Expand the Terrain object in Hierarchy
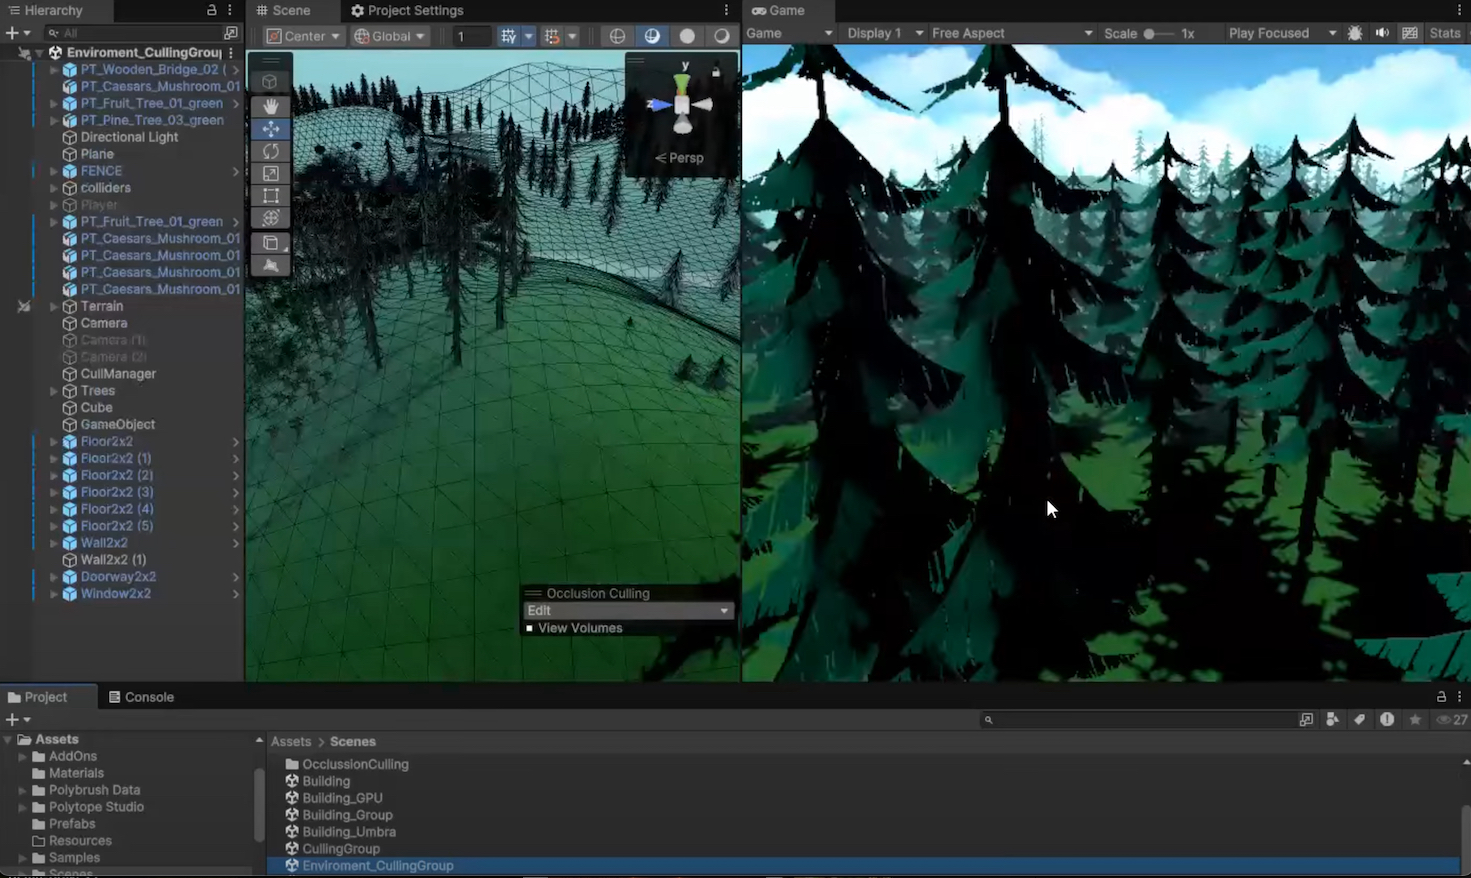Screen dimensions: 1471x878 54,307
